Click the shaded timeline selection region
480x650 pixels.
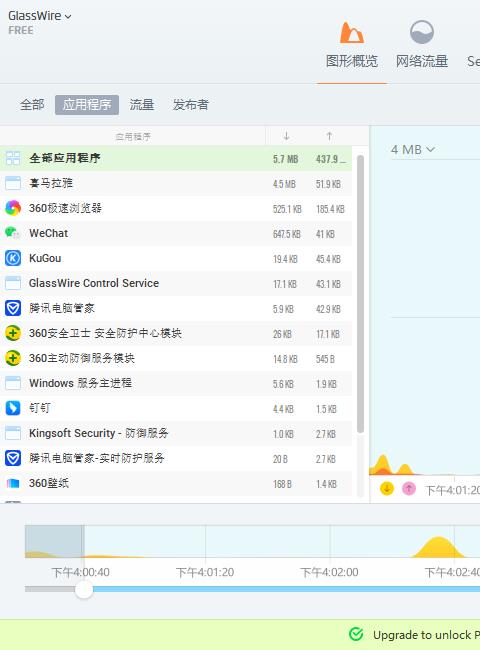coord(54,541)
